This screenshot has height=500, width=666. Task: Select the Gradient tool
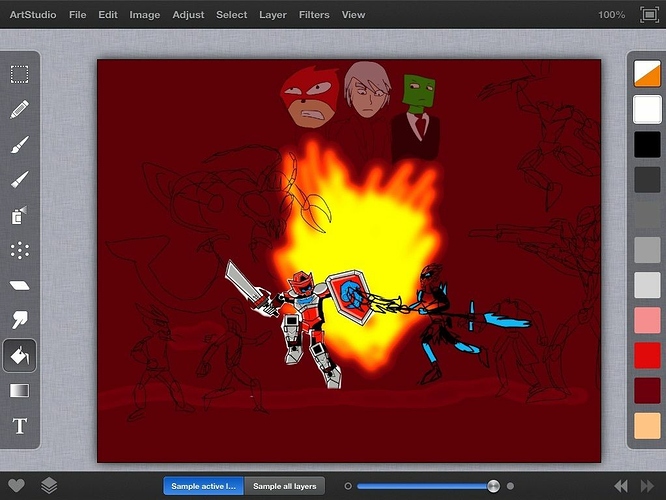(20, 390)
